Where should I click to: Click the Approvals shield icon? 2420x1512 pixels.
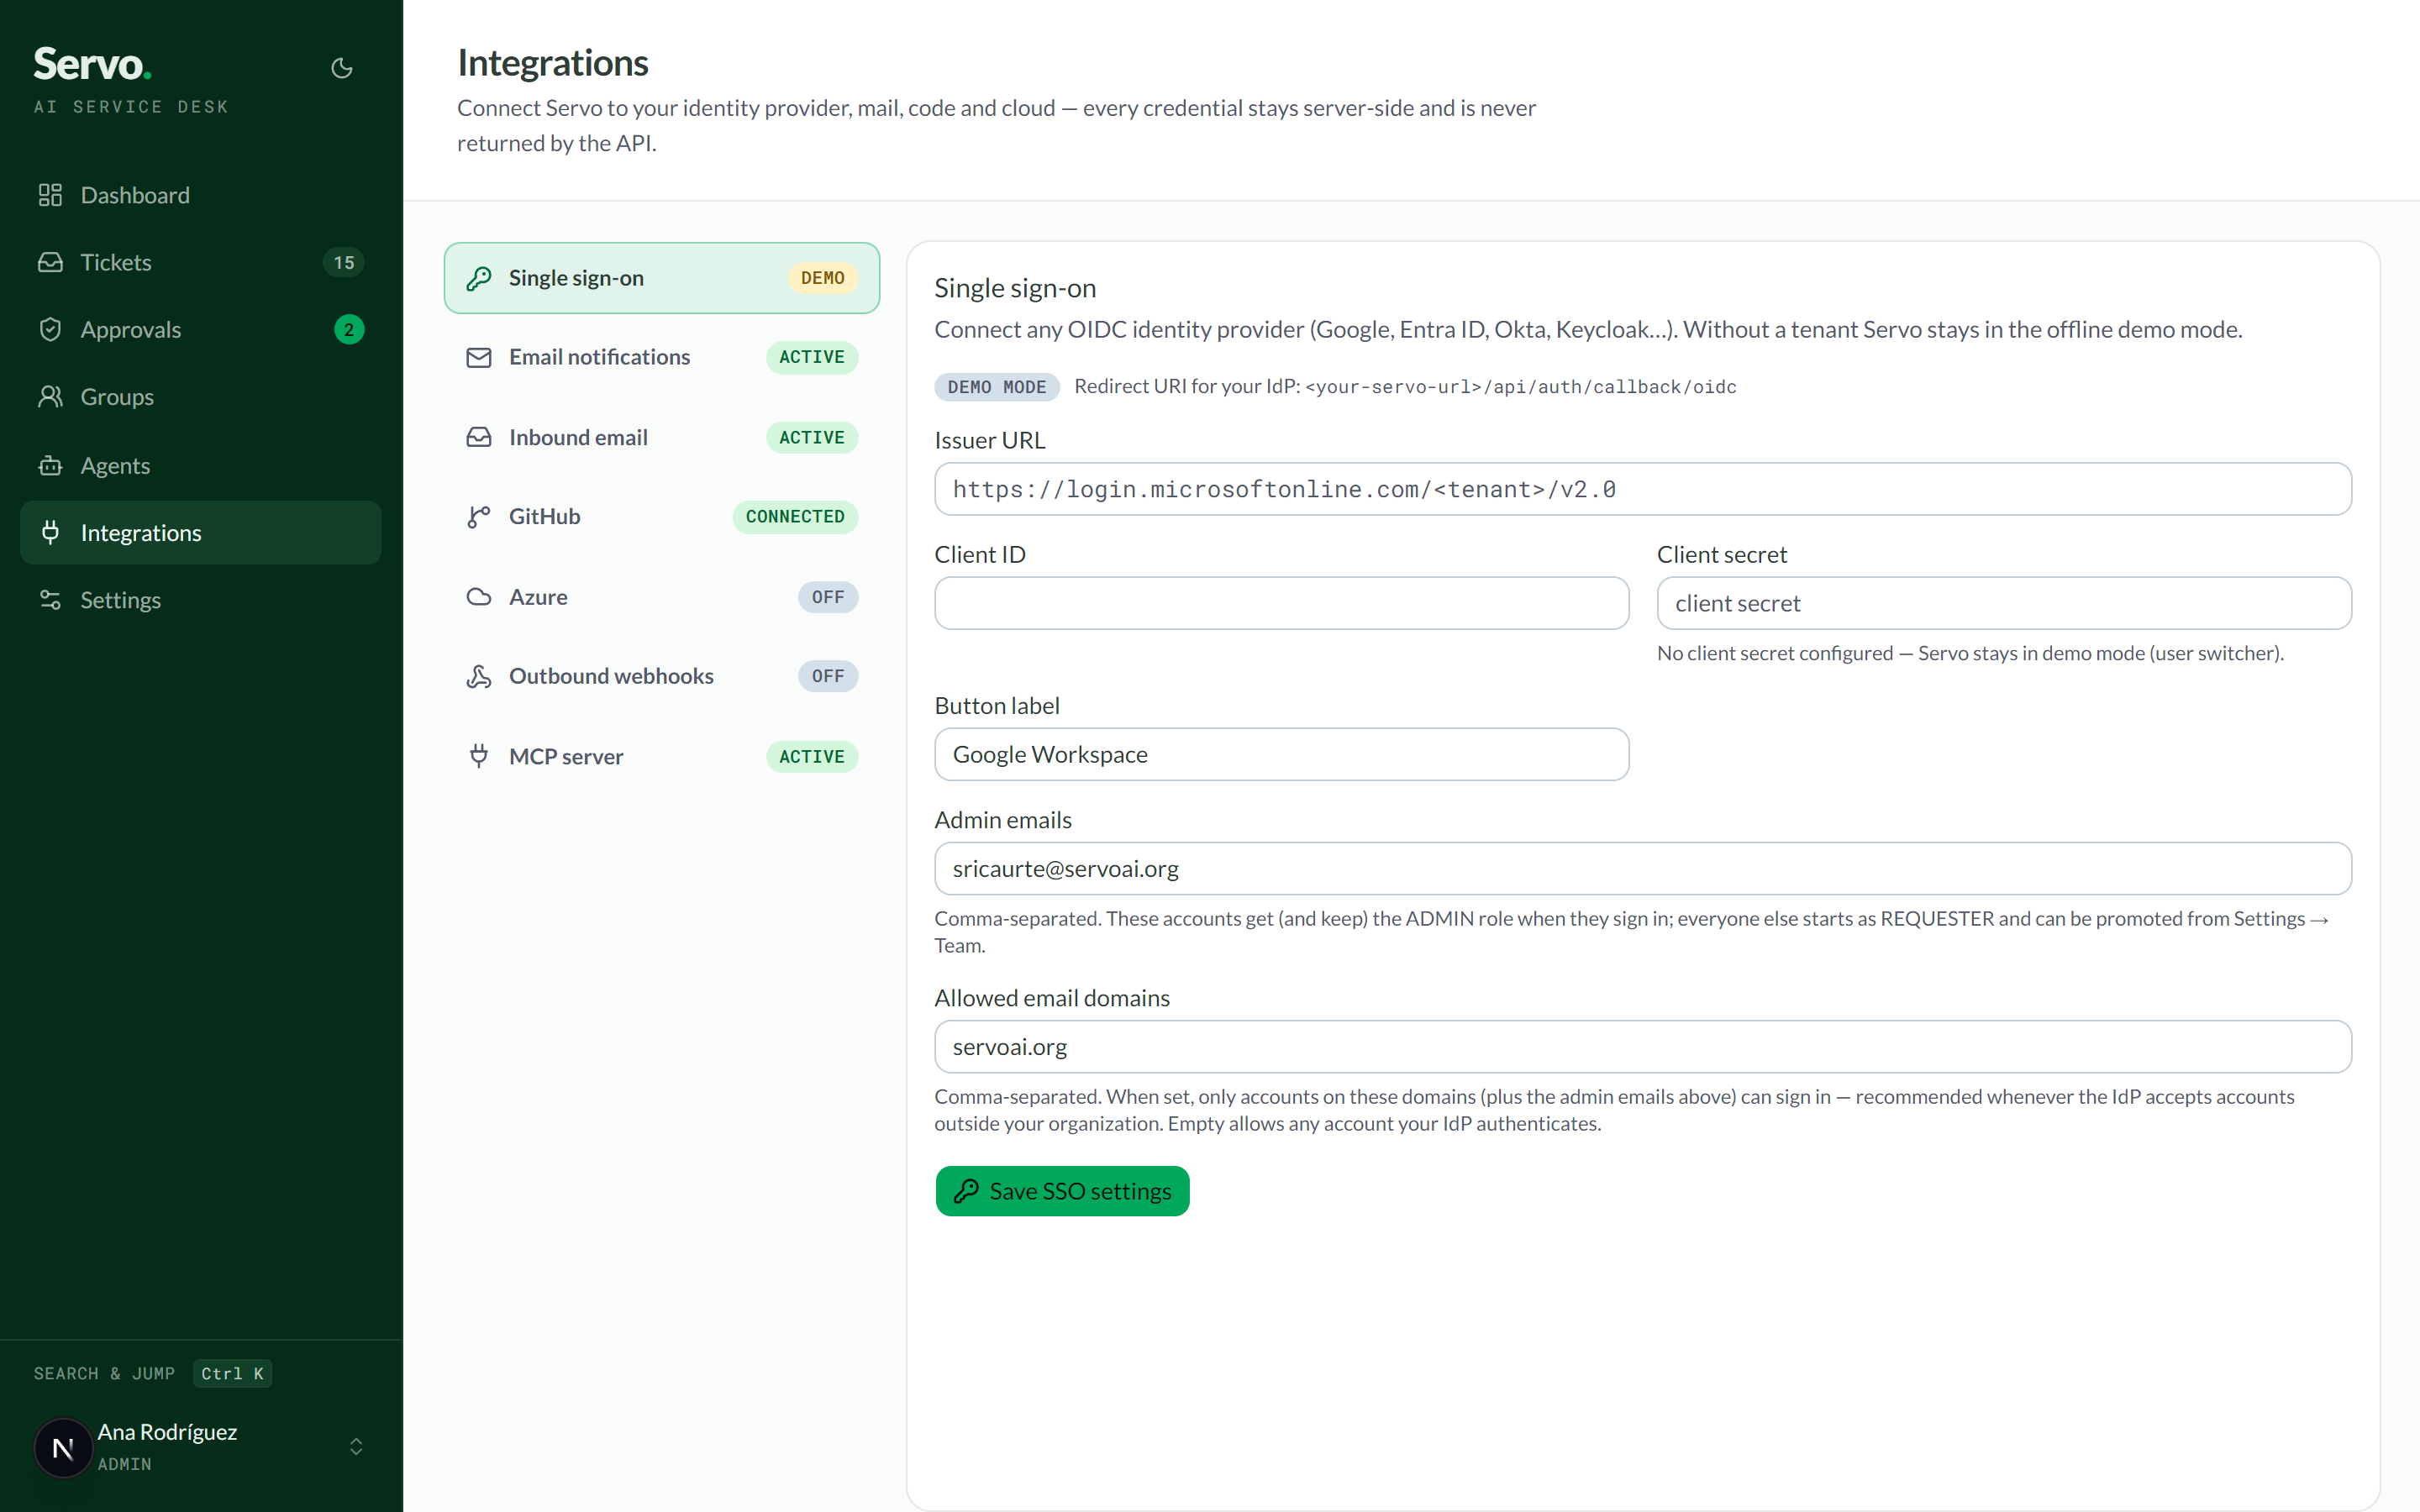click(x=50, y=329)
